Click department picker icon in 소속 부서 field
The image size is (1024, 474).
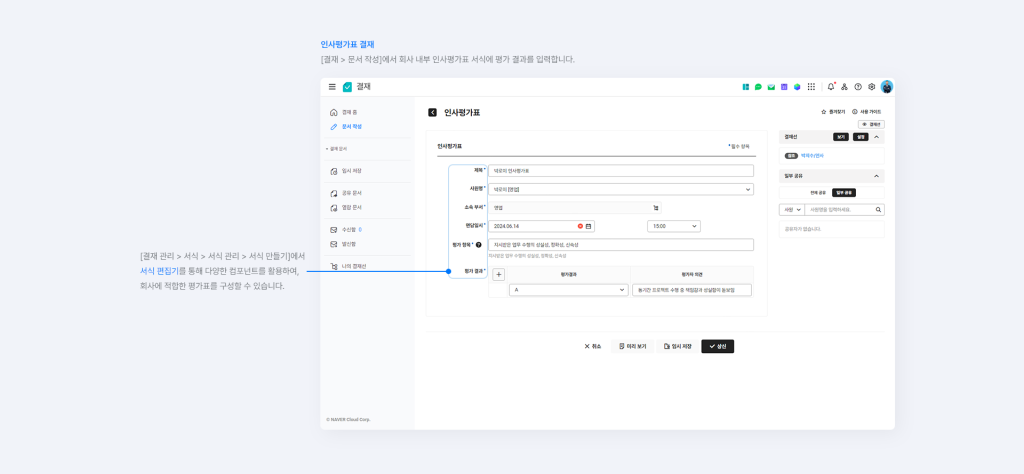pos(656,208)
